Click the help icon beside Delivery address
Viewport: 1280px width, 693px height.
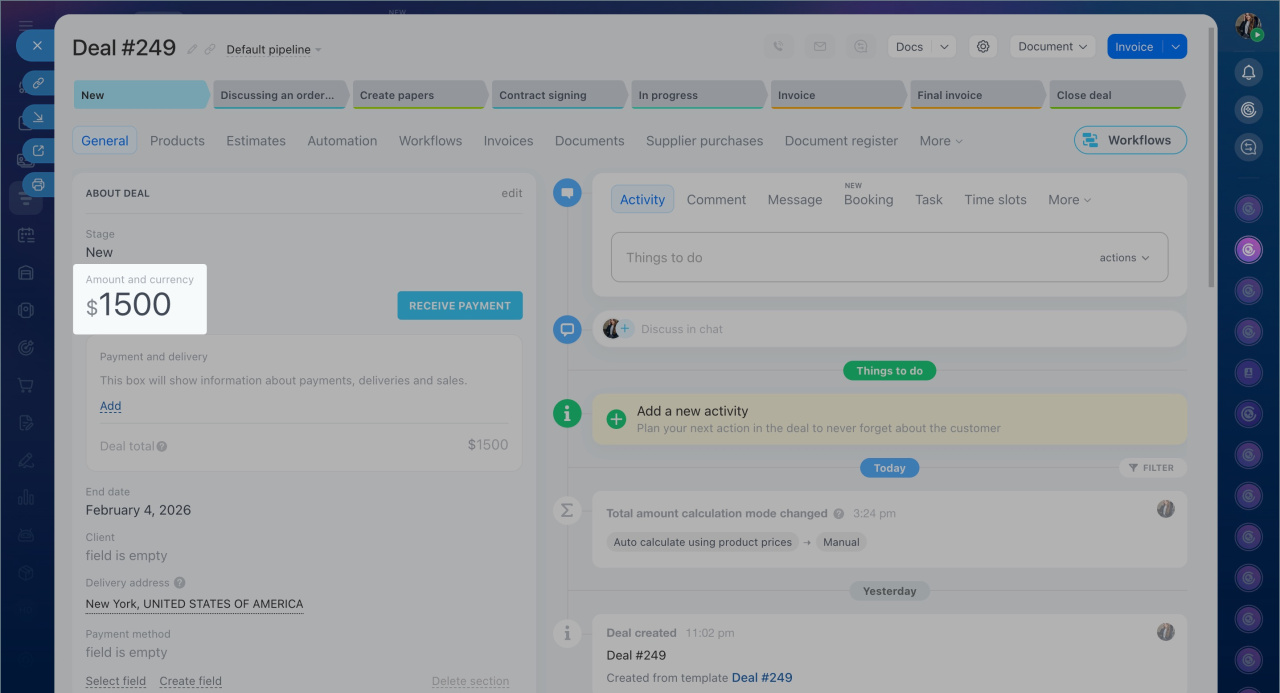[x=180, y=583]
